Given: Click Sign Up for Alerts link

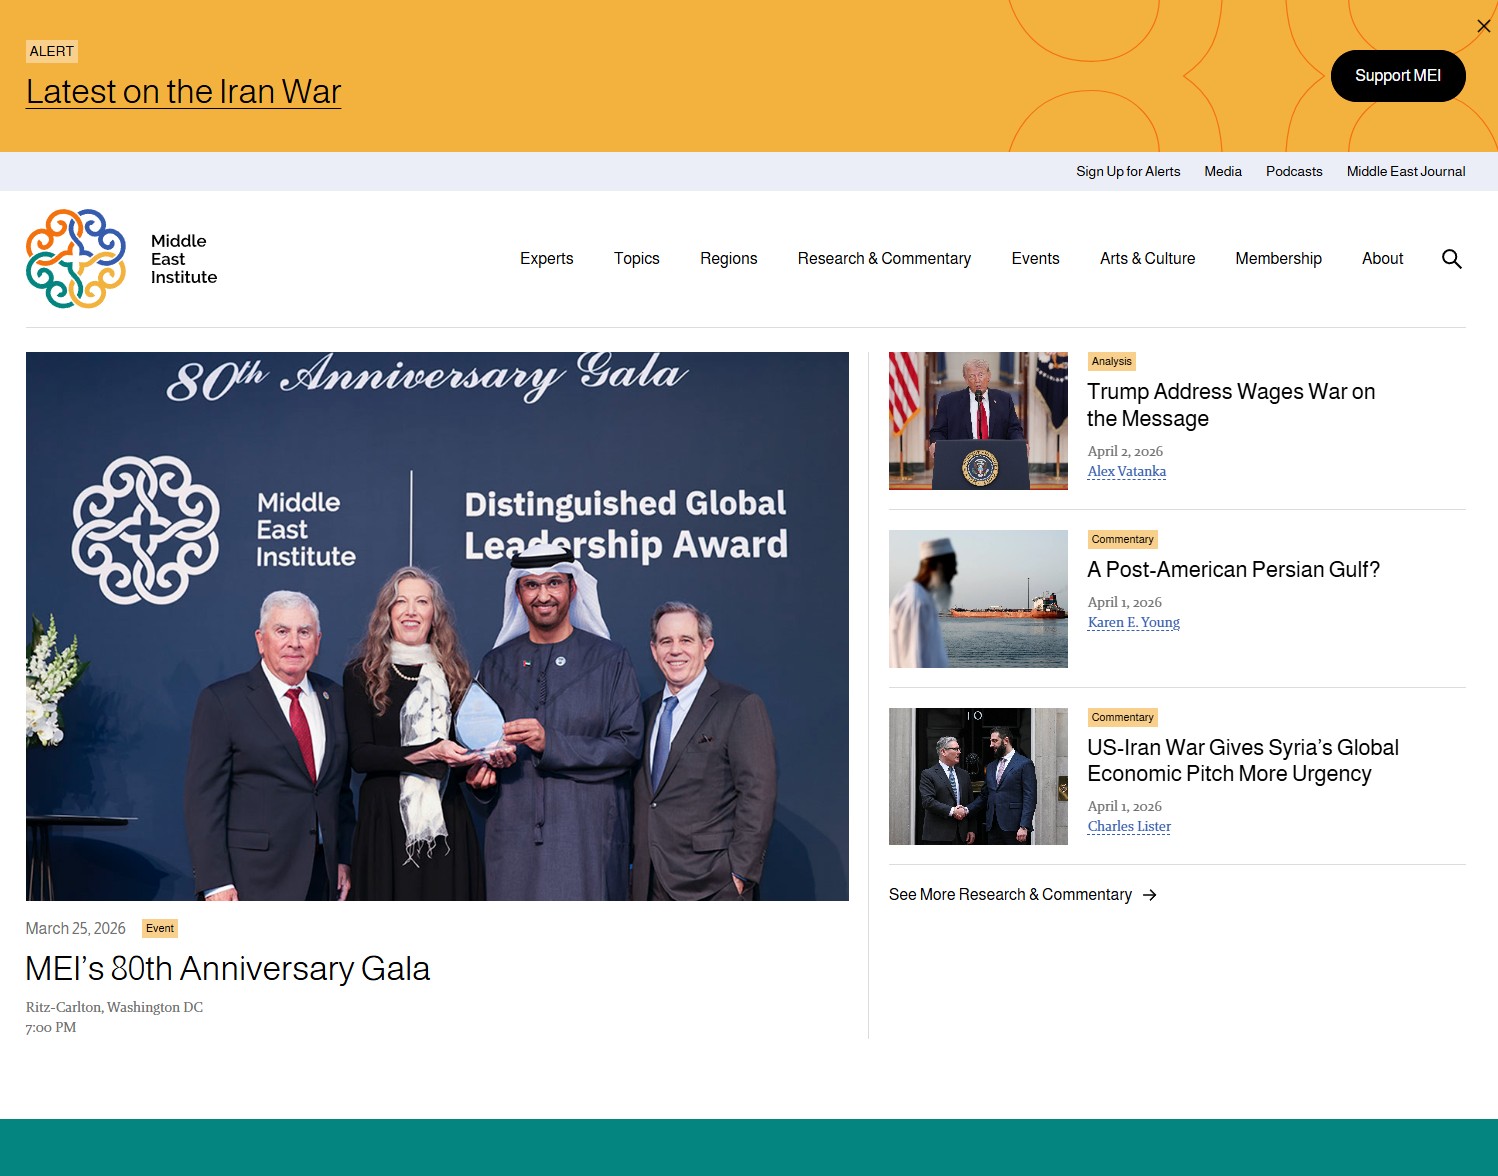Looking at the screenshot, I should click(x=1127, y=172).
